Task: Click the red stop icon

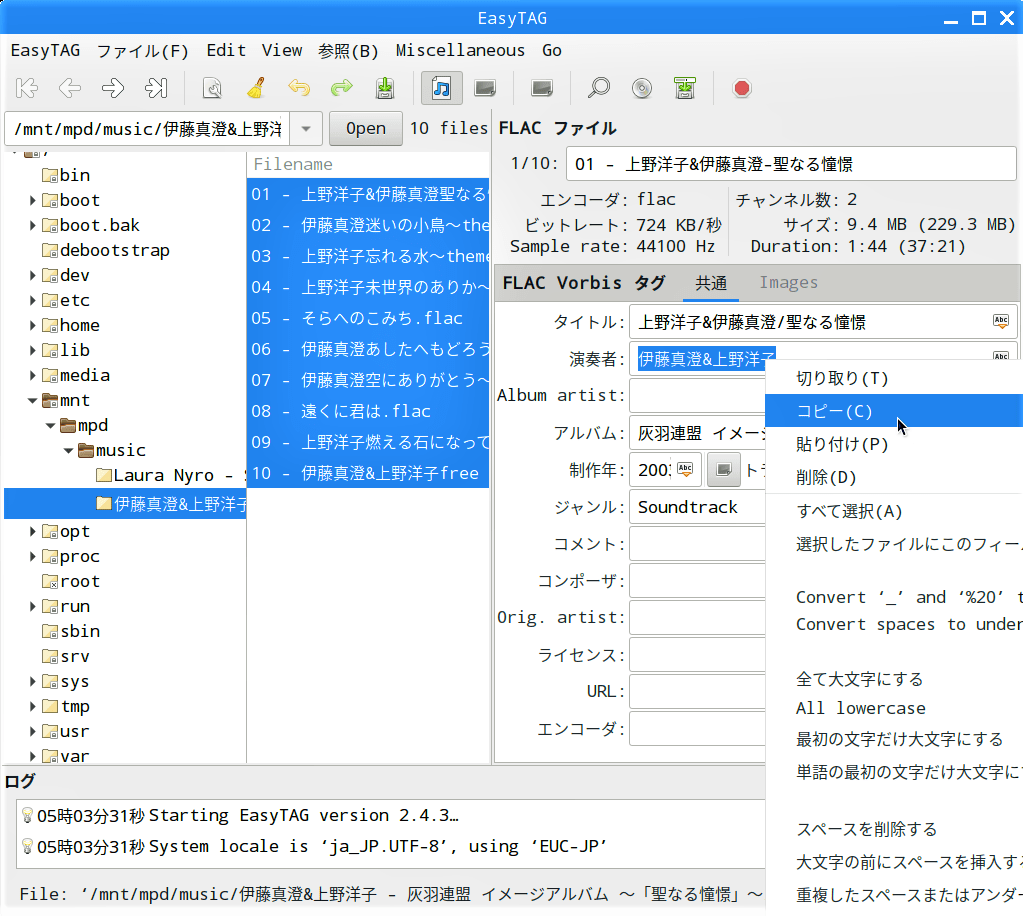Action: click(x=742, y=88)
